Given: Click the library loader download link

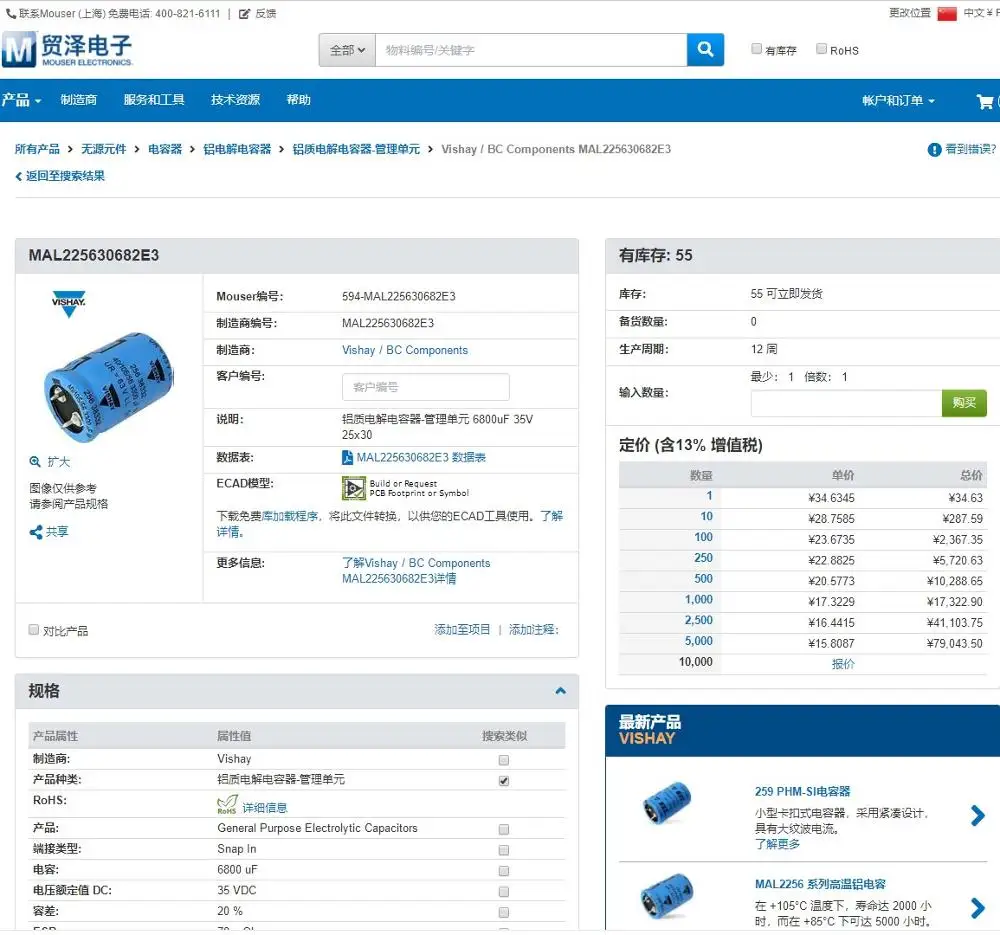Looking at the screenshot, I should [x=290, y=516].
